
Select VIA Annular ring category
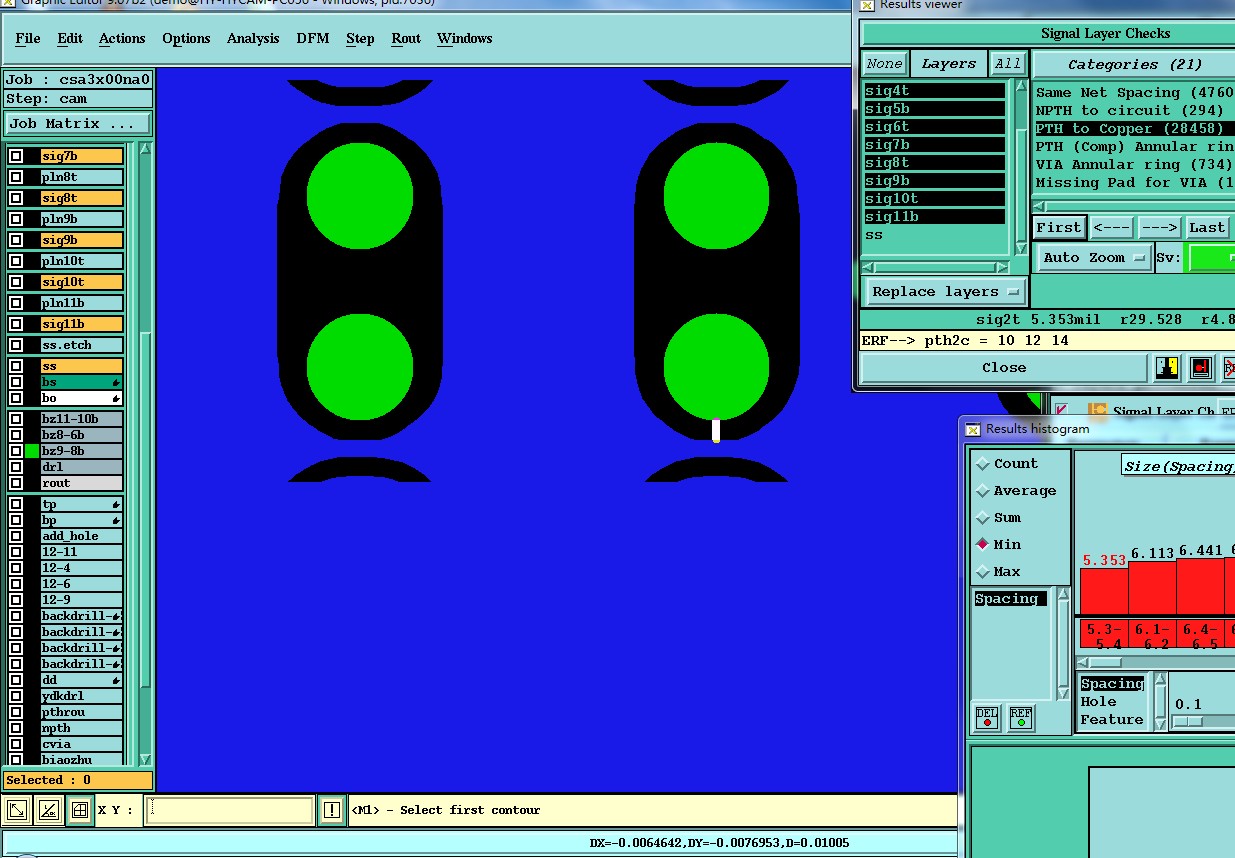[1134, 165]
